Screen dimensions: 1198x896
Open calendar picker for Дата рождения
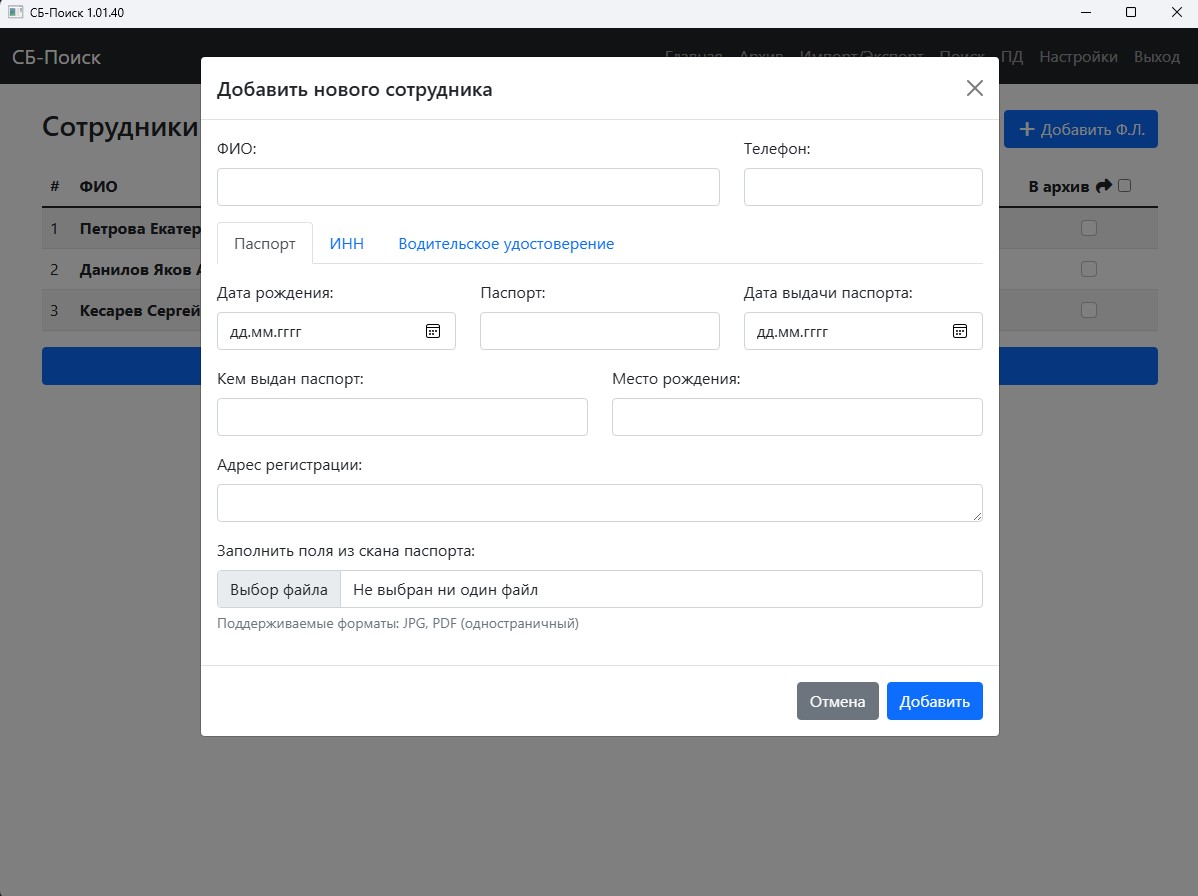click(x=433, y=331)
